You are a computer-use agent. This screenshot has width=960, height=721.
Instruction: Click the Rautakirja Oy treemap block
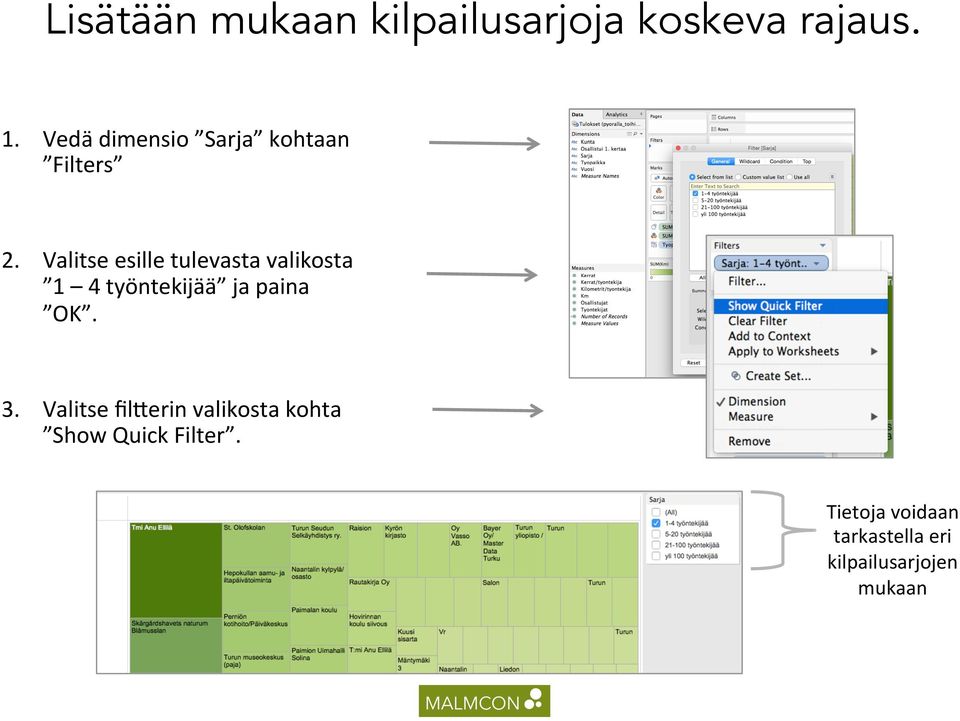pos(372,594)
